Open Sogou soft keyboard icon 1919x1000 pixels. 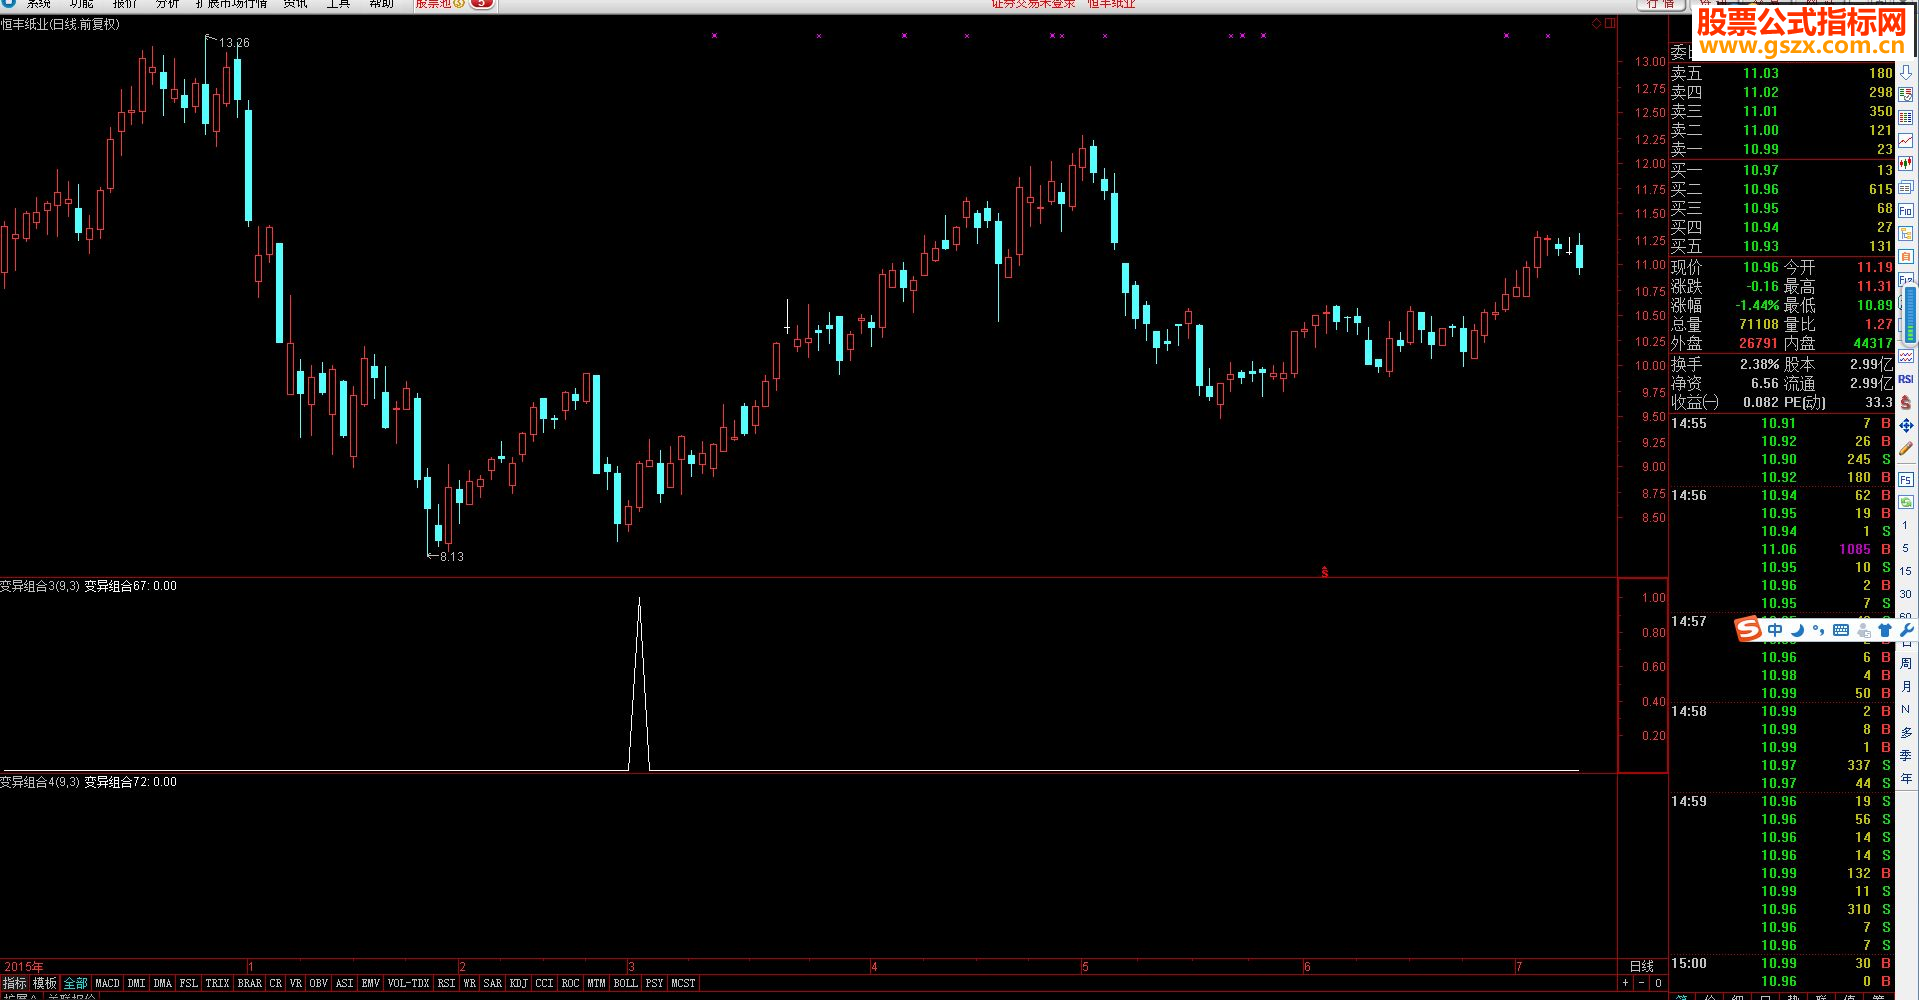point(1841,630)
